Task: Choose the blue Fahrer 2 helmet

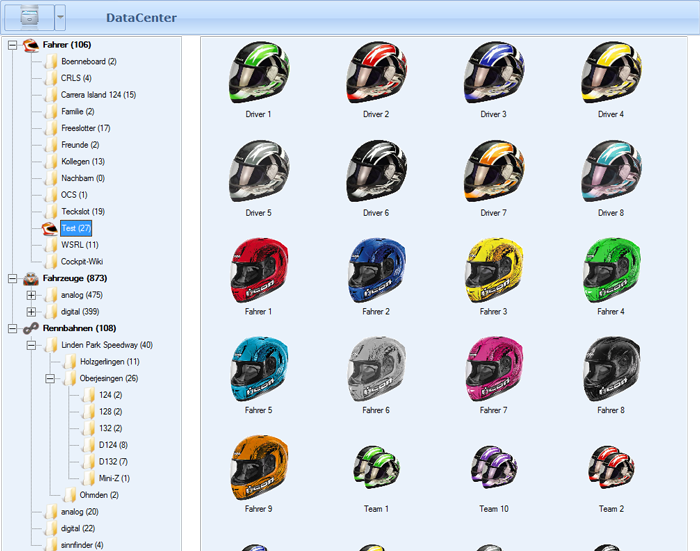Action: [x=376, y=270]
